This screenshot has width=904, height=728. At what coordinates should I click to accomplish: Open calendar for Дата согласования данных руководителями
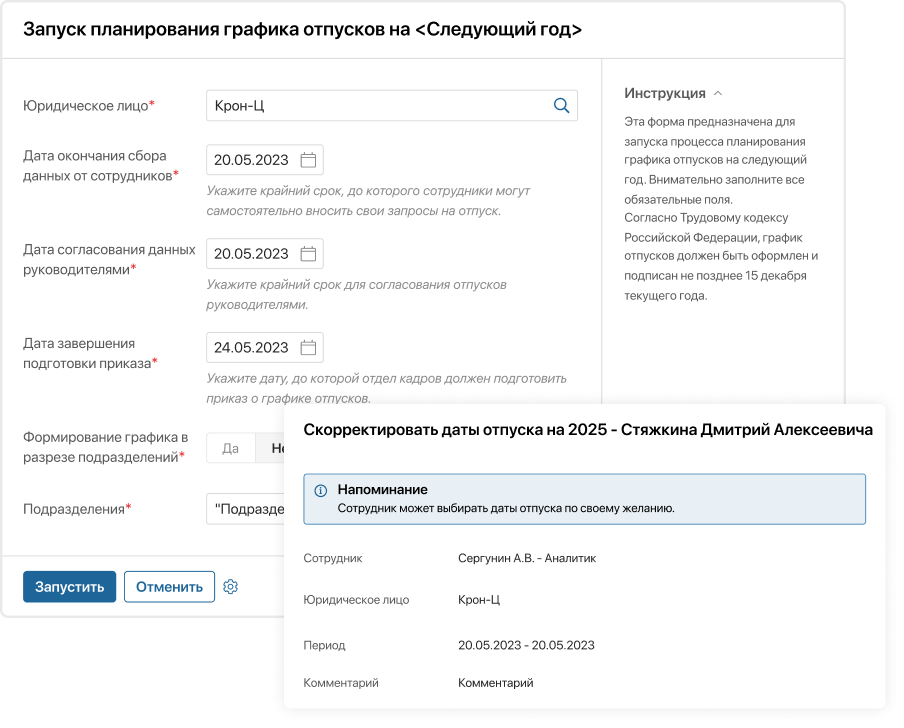[307, 253]
